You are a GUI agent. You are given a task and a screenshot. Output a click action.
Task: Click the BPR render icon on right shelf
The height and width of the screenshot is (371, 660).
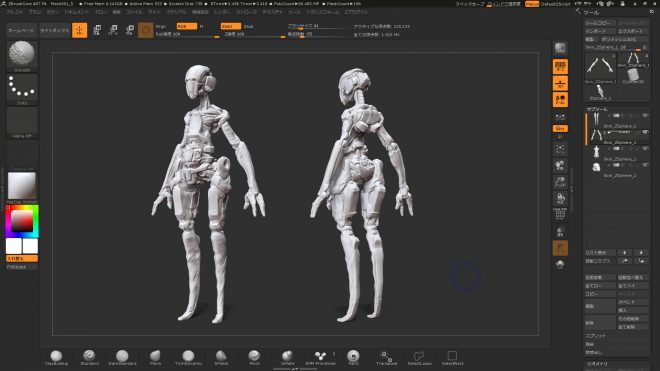560,48
